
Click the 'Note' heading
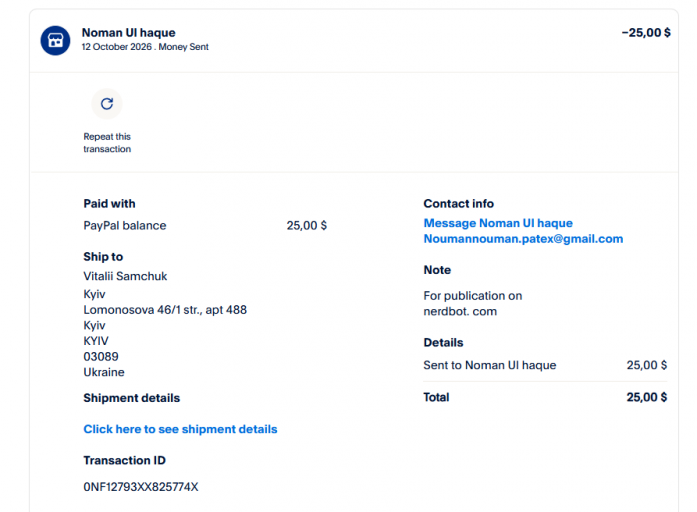pyautogui.click(x=437, y=270)
